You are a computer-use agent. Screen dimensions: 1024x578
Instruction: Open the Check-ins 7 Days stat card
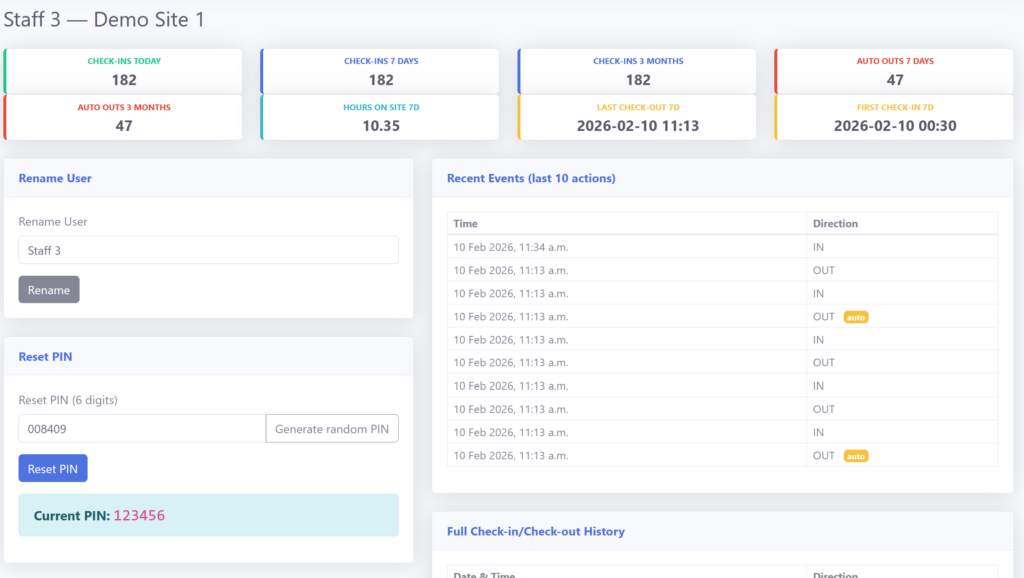point(380,71)
